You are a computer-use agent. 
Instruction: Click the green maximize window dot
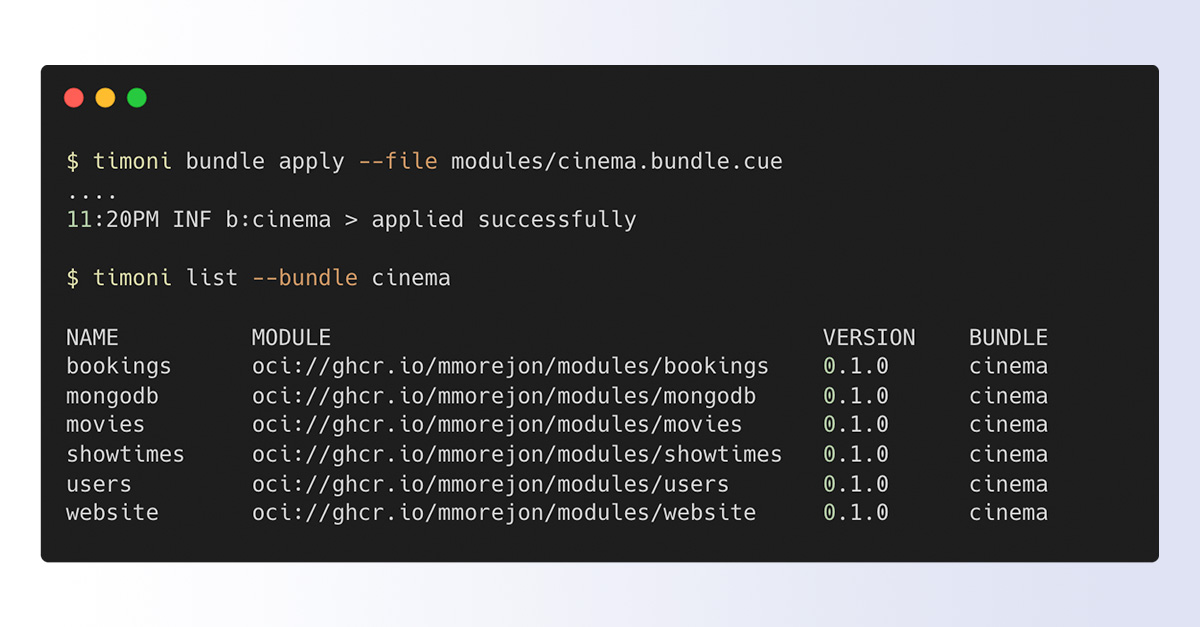coord(137,98)
